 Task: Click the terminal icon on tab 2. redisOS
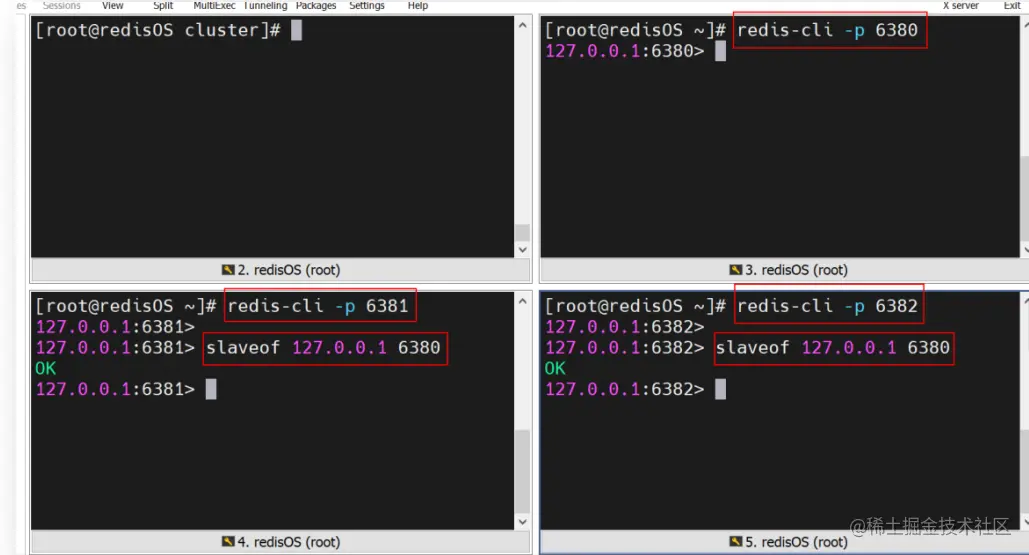tap(228, 270)
